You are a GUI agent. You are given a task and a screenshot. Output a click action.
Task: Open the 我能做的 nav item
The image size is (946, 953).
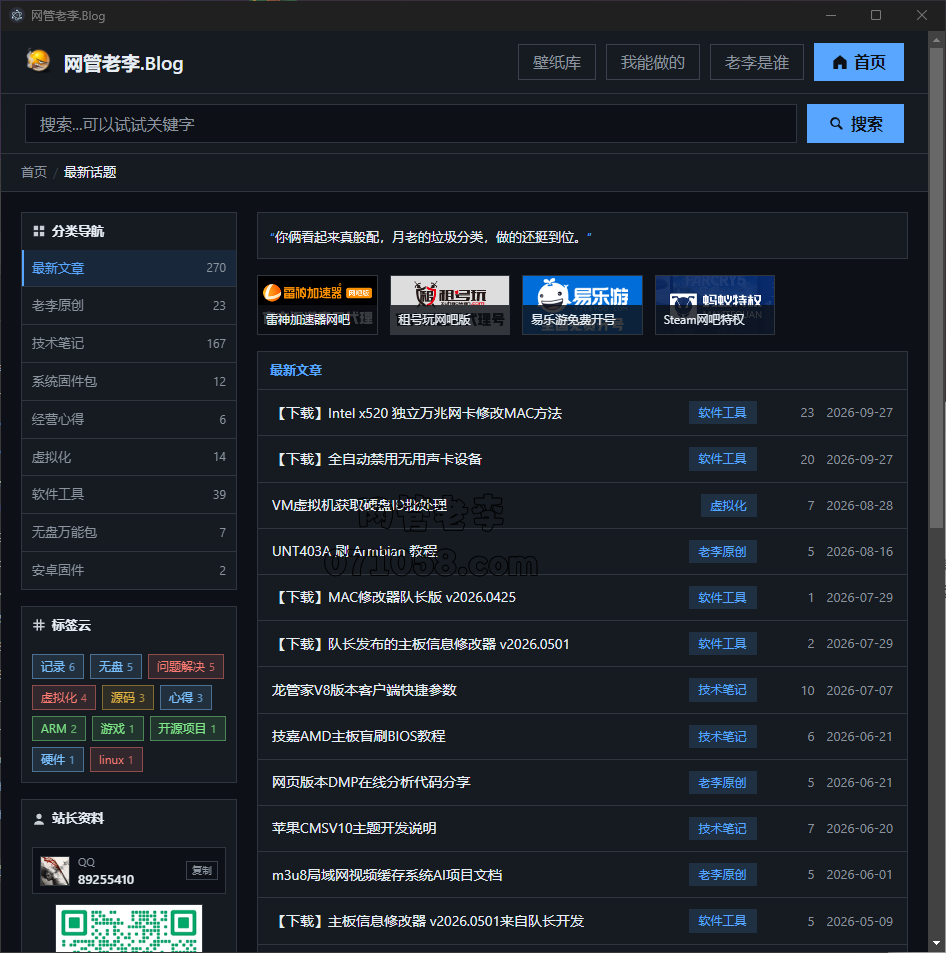pyautogui.click(x=653, y=62)
